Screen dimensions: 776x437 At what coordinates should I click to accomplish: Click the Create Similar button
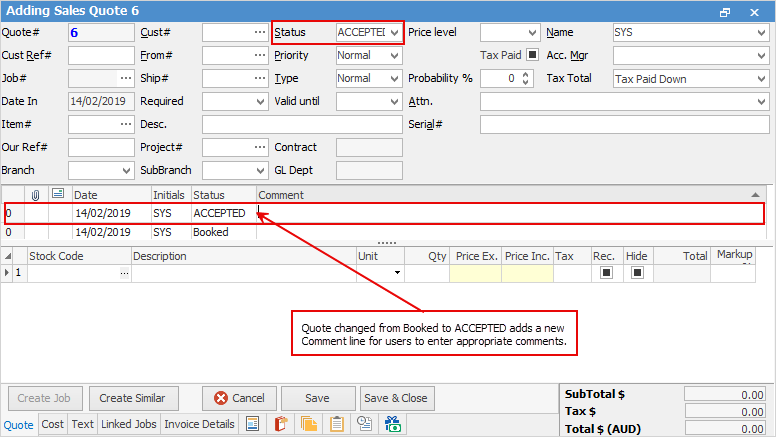(133, 398)
